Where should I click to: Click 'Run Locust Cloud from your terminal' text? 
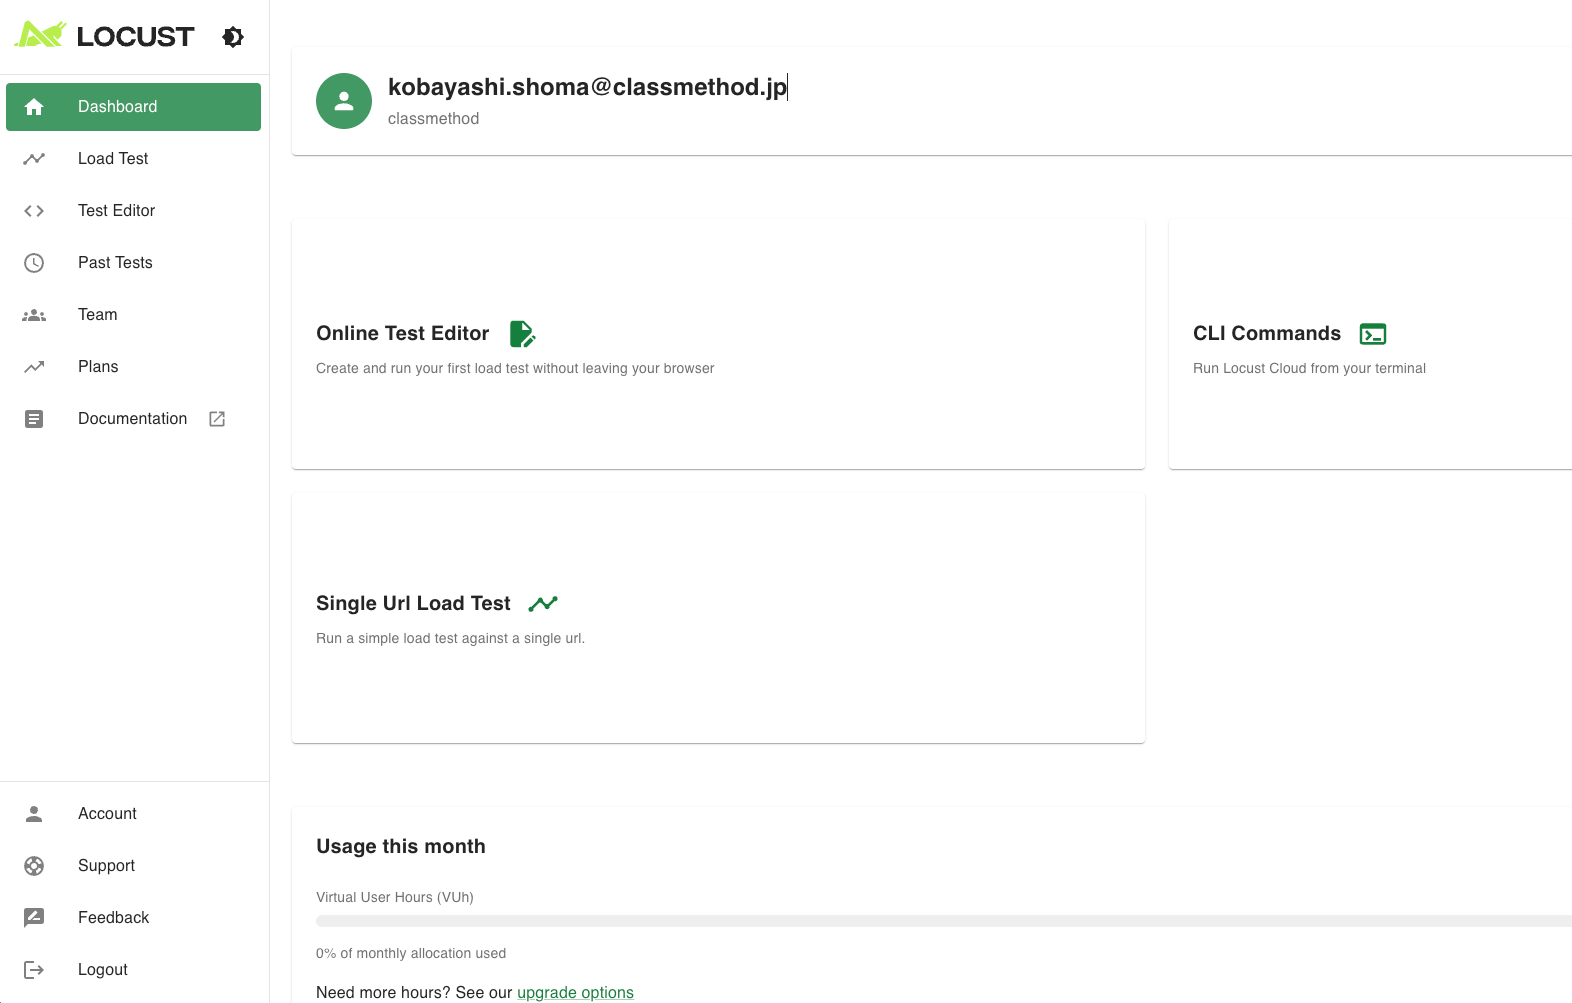coord(1309,369)
